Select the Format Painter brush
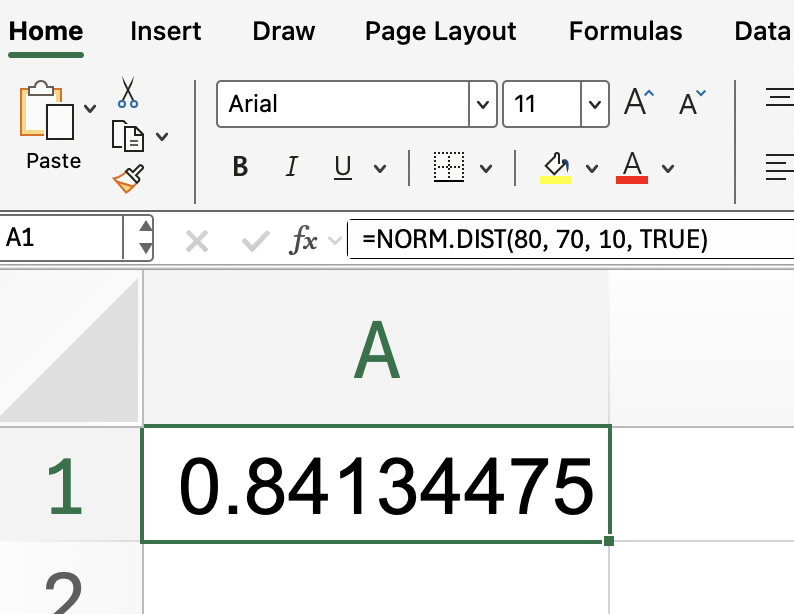Viewport: 794px width, 614px height. click(128, 180)
